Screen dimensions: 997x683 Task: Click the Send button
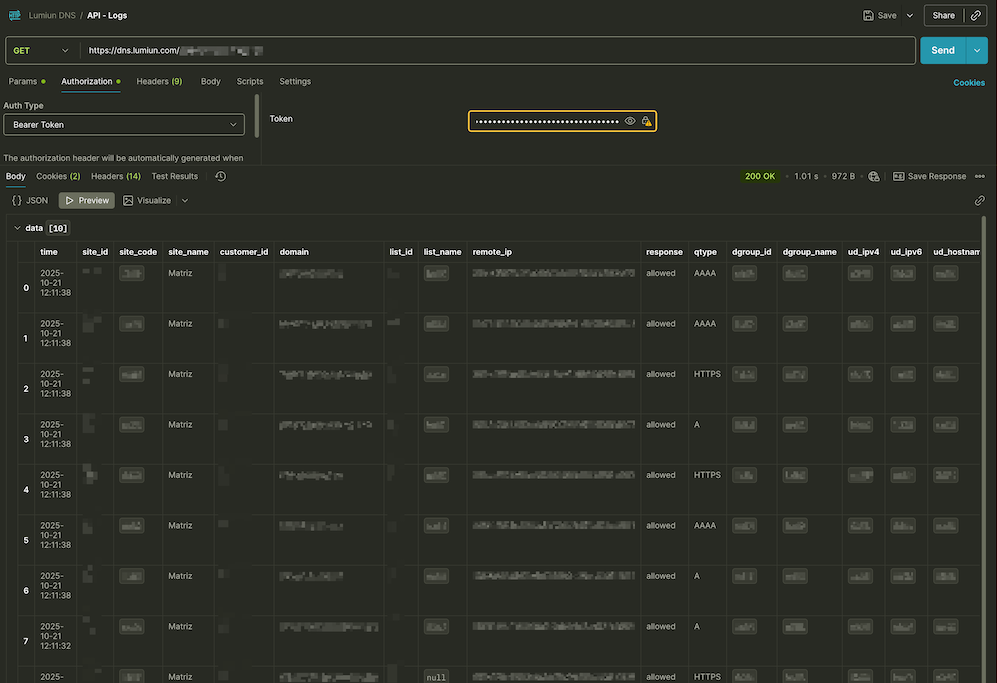[942, 51]
